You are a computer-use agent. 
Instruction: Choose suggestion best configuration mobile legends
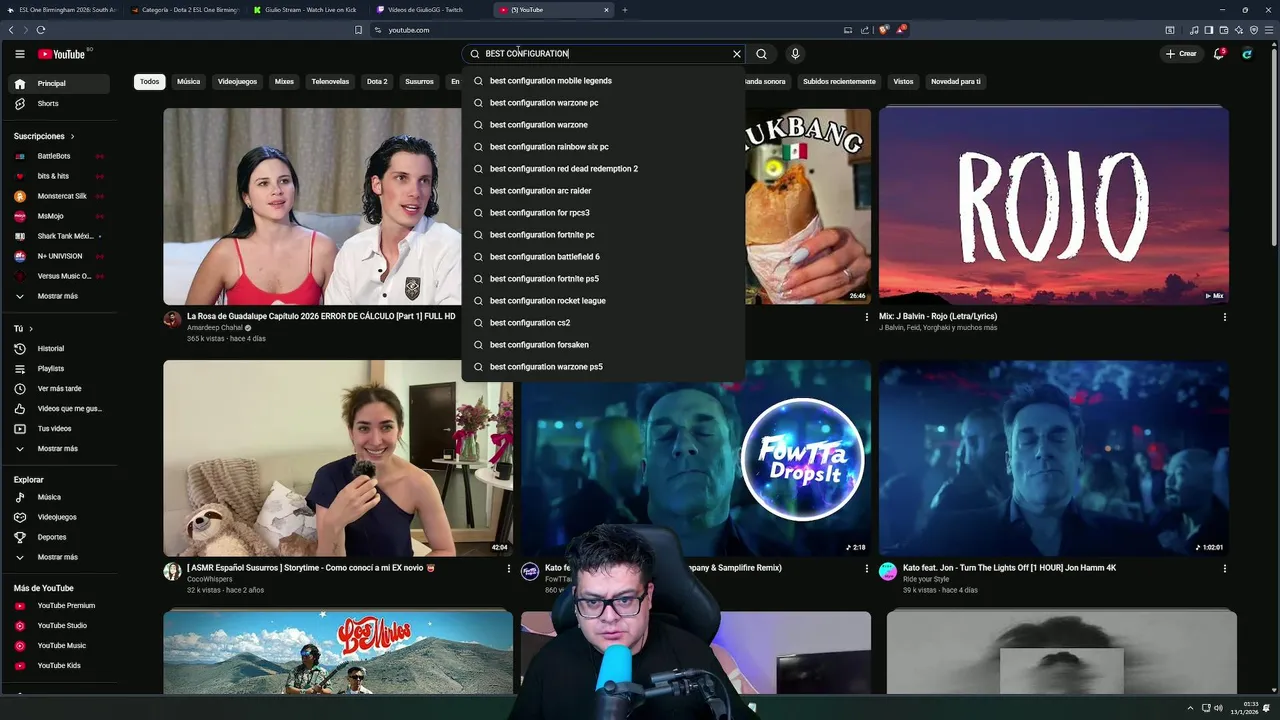tap(603, 81)
